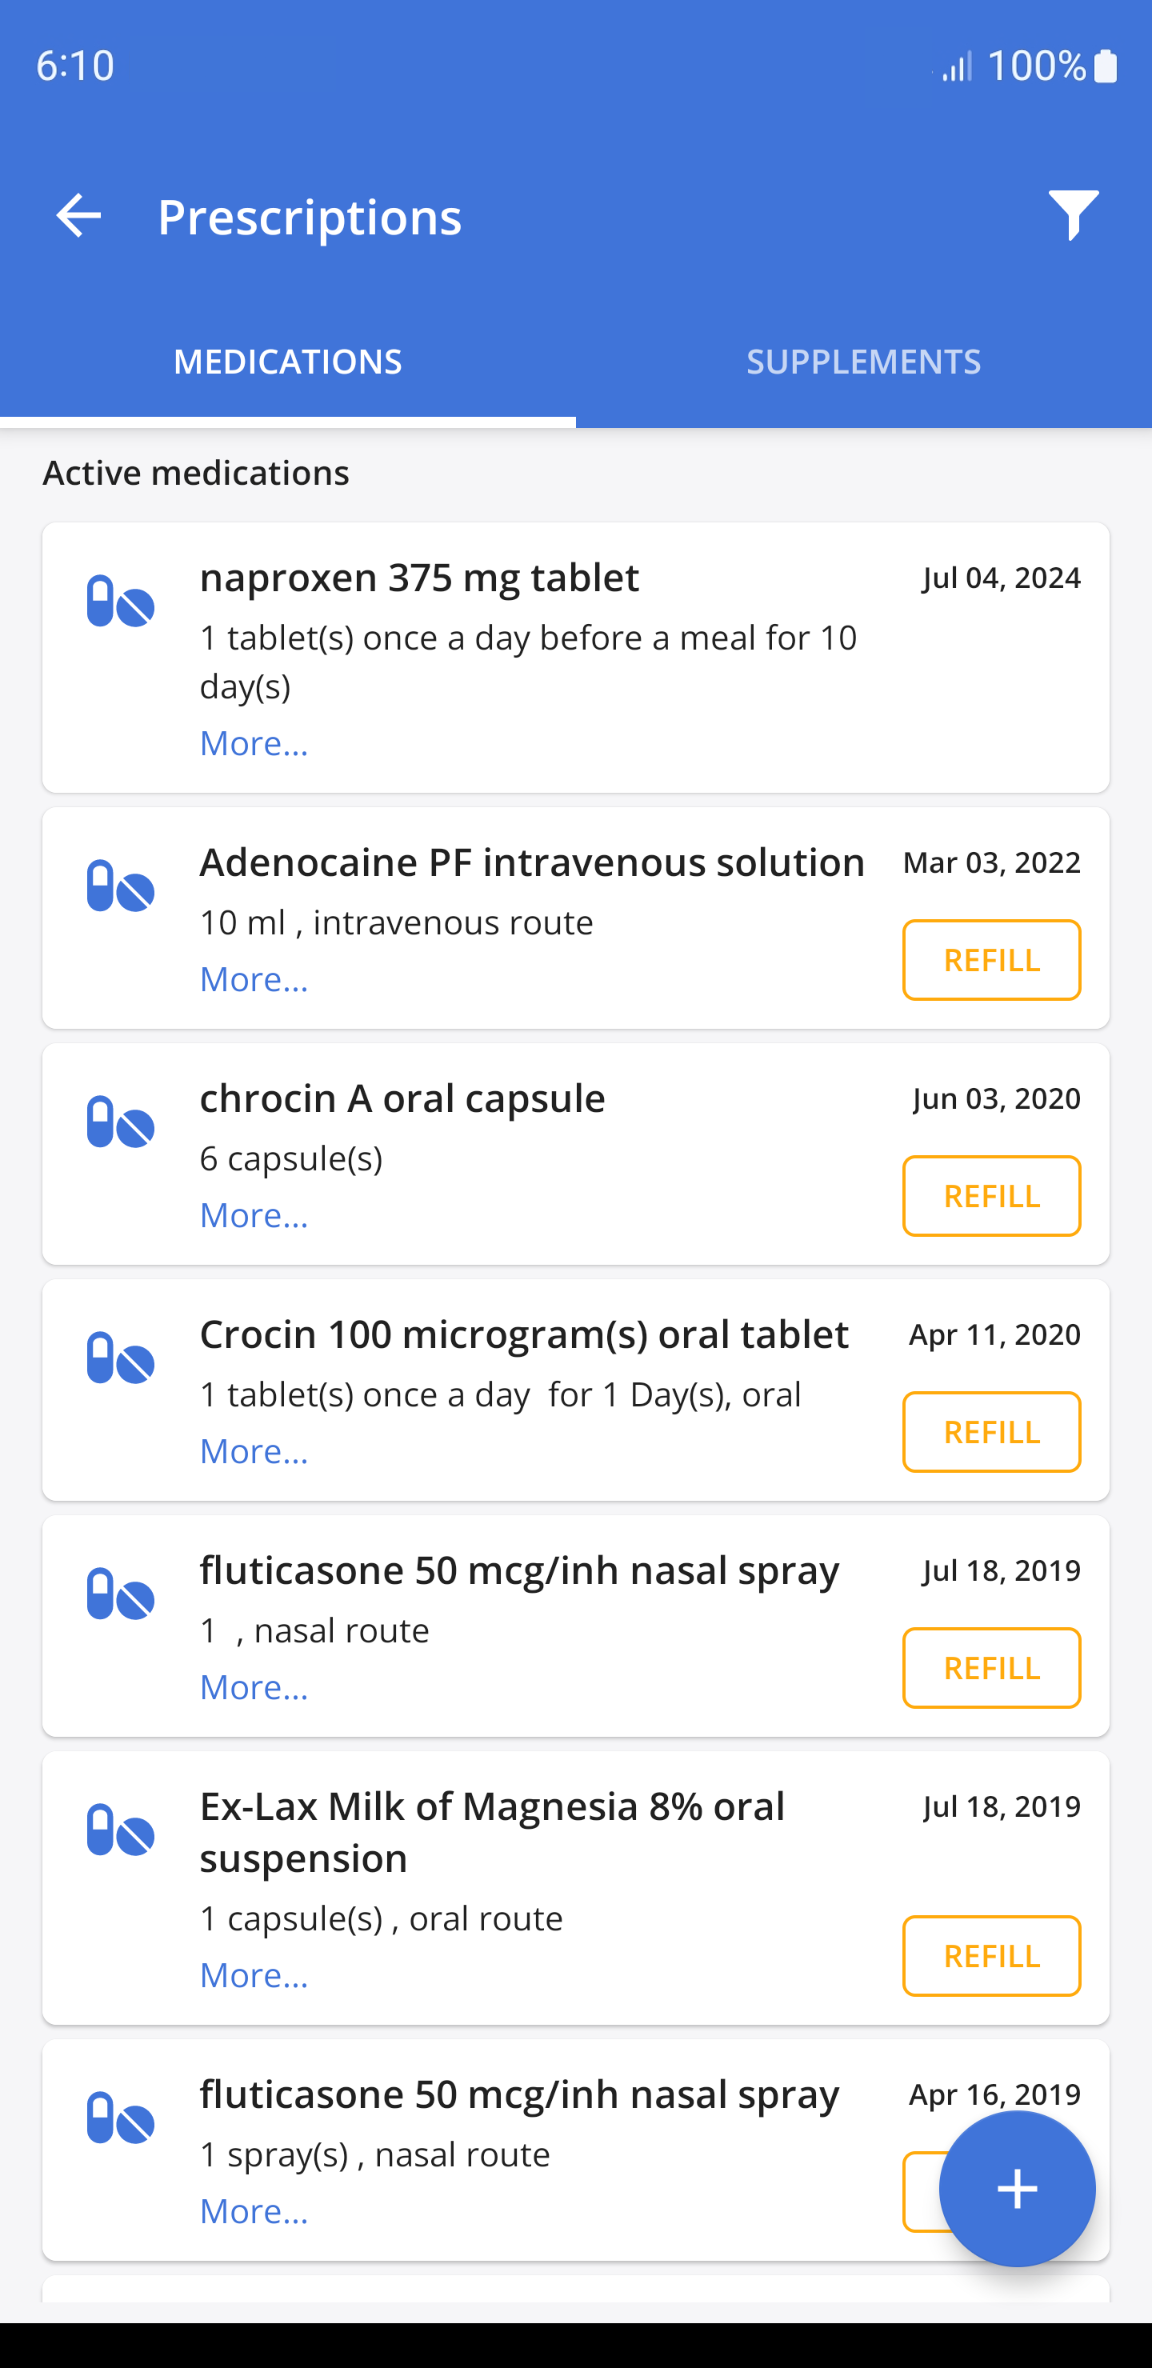Screen dimensions: 1152x2368
Task: Show More details for Crocin 100
Action: tap(254, 1452)
